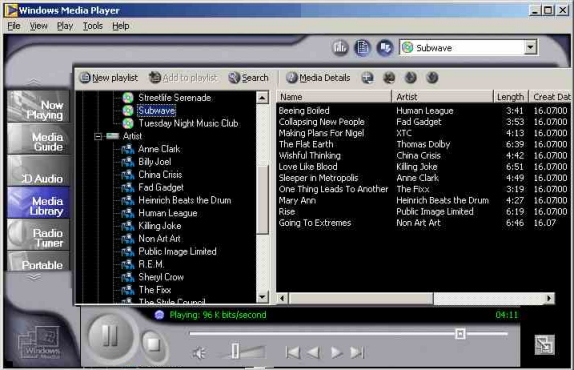Open the Portable device tab
Viewport: 574px width, 370px height.
[38, 261]
